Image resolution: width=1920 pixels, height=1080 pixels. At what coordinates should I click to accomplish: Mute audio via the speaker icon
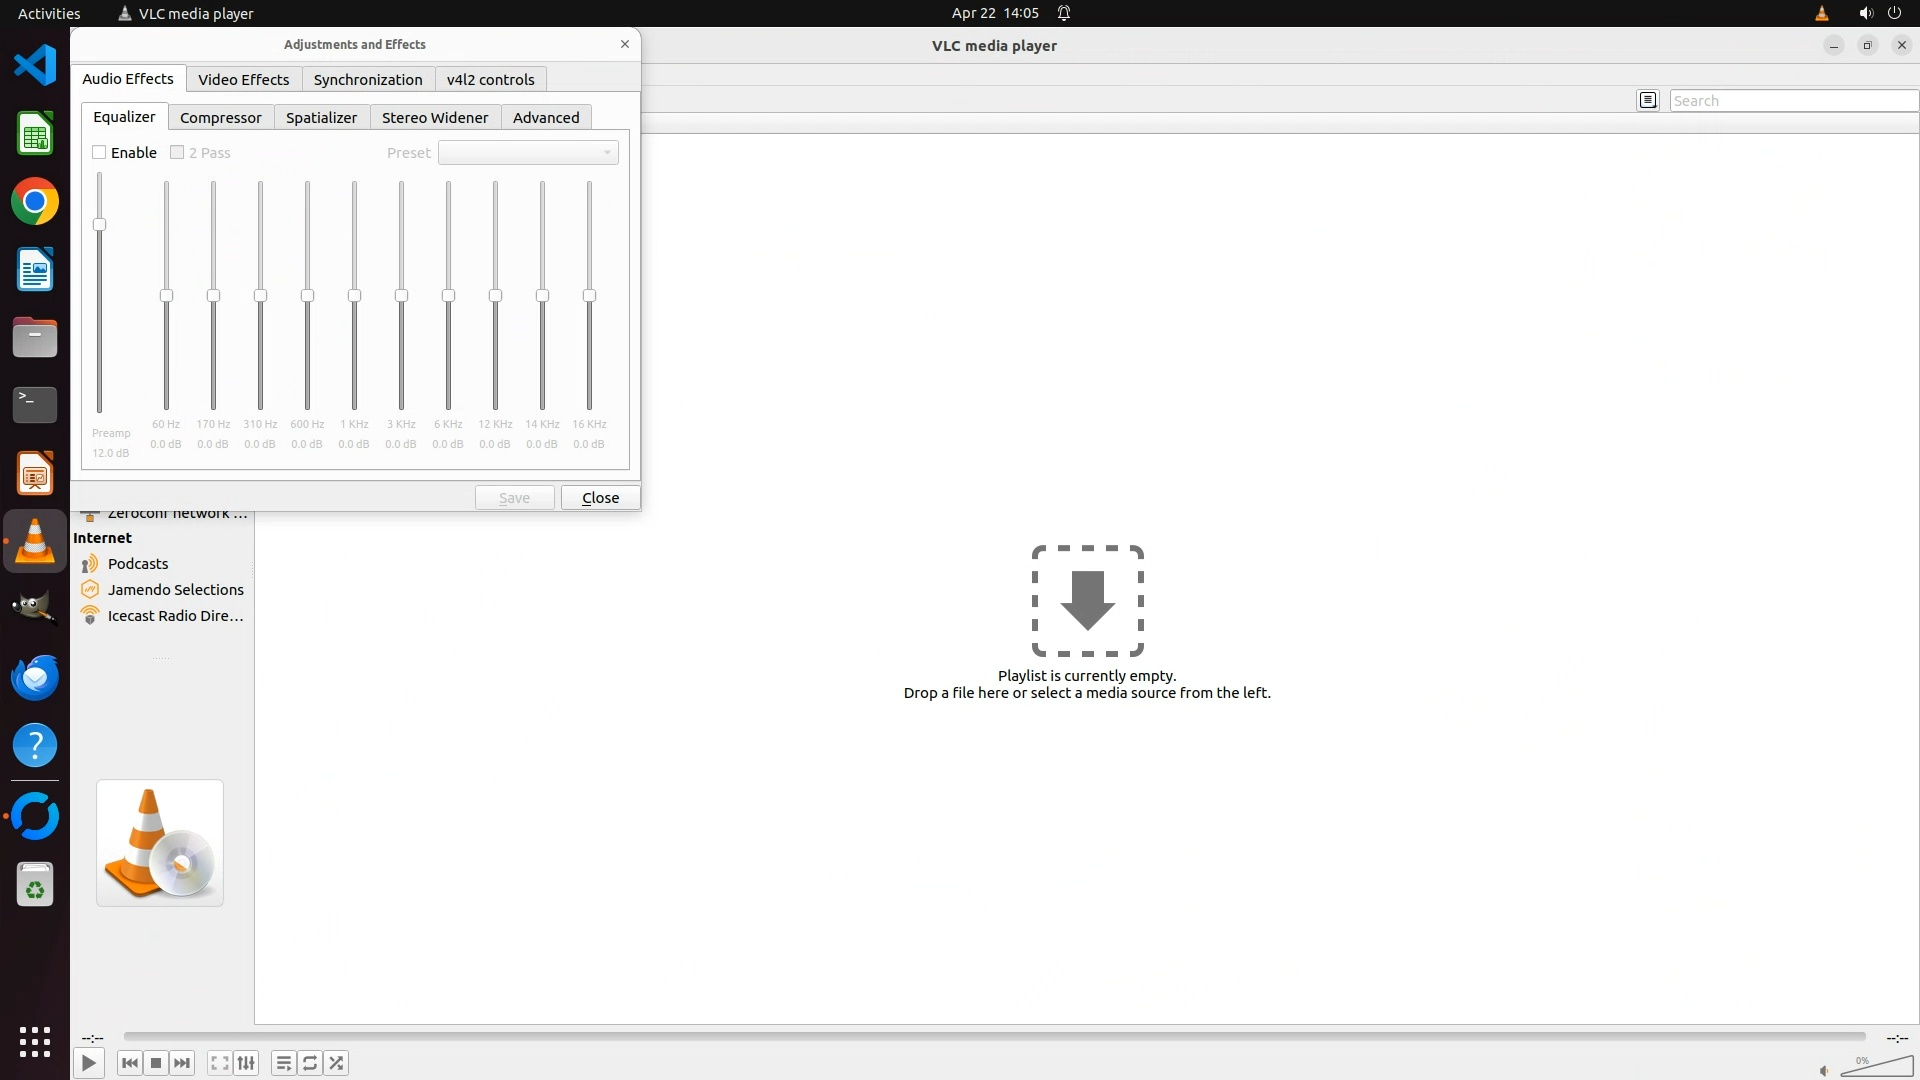[1824, 1071]
